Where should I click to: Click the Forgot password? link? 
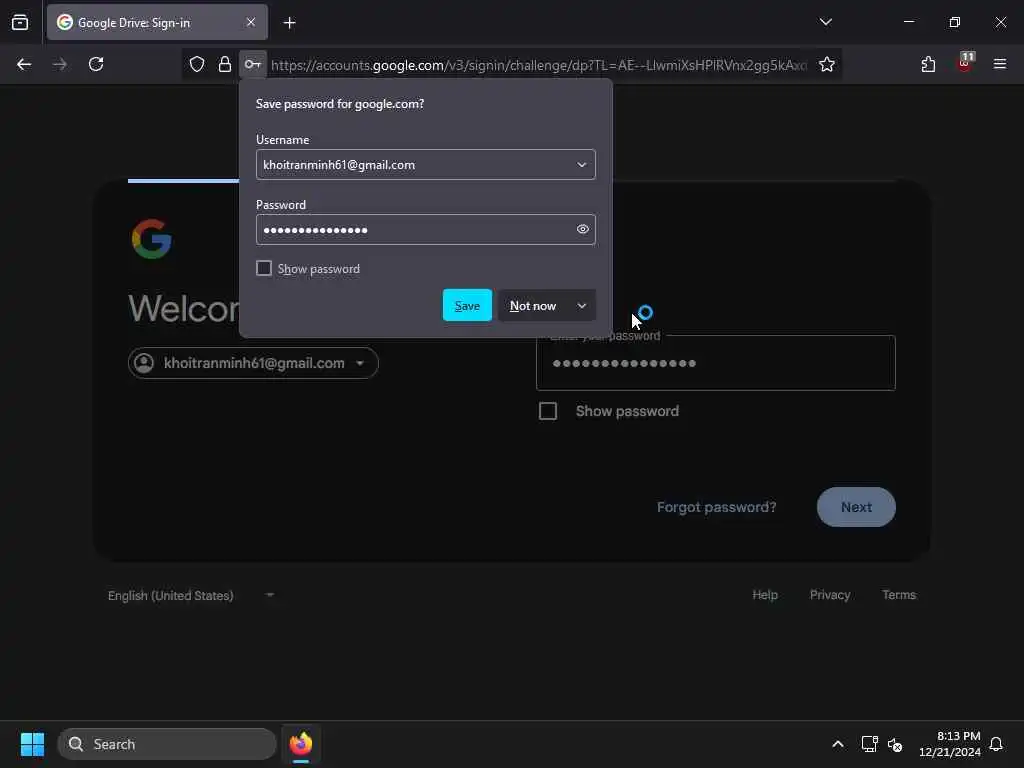point(716,507)
